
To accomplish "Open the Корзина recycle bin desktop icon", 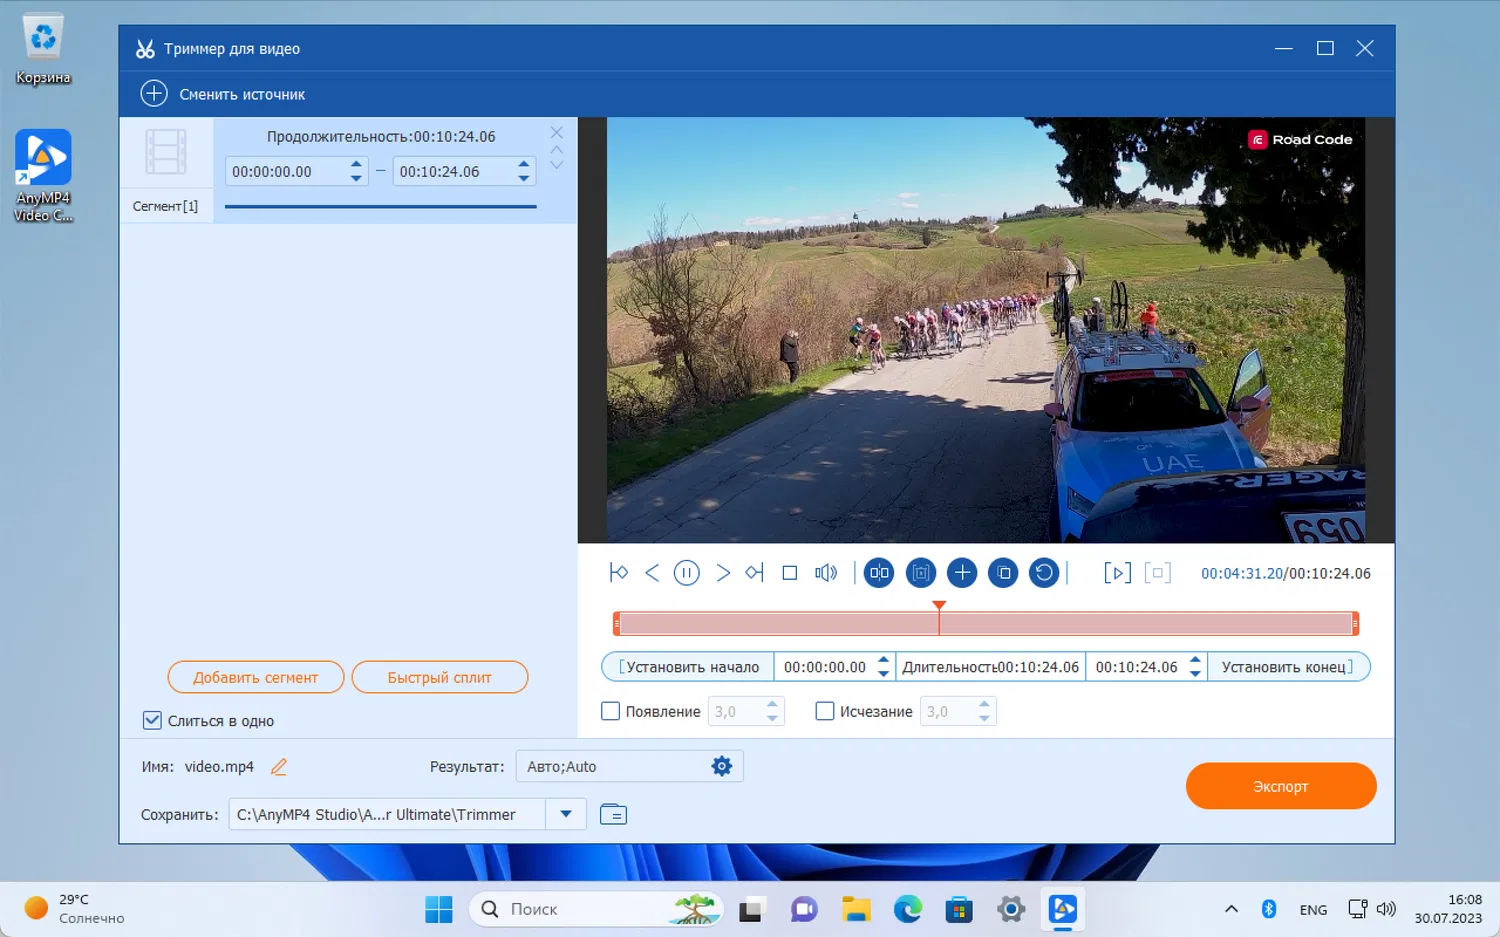I will pyautogui.click(x=43, y=49).
